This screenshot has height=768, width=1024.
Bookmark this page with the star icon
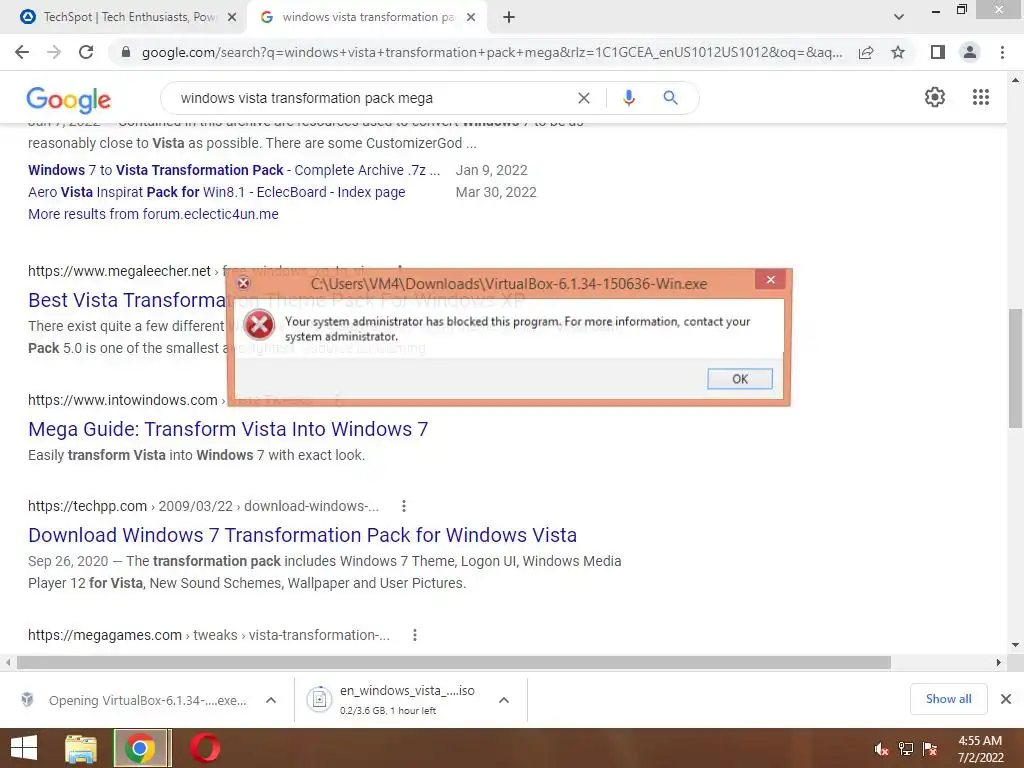[898, 52]
